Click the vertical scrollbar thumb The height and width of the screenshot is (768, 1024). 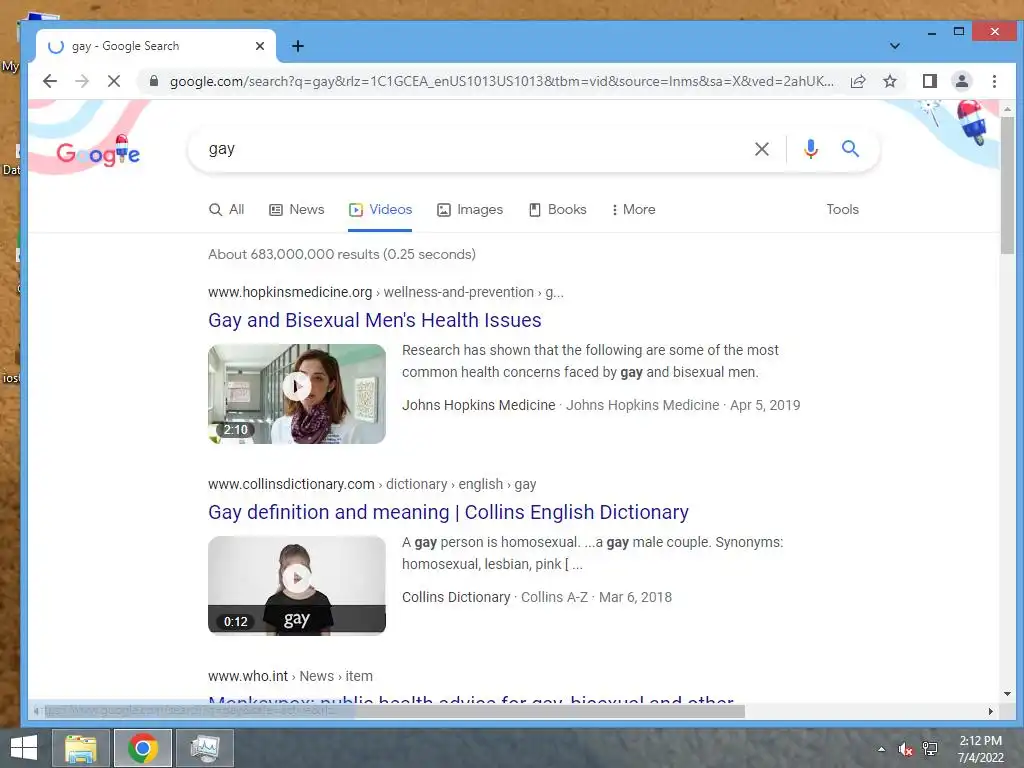(1007, 185)
